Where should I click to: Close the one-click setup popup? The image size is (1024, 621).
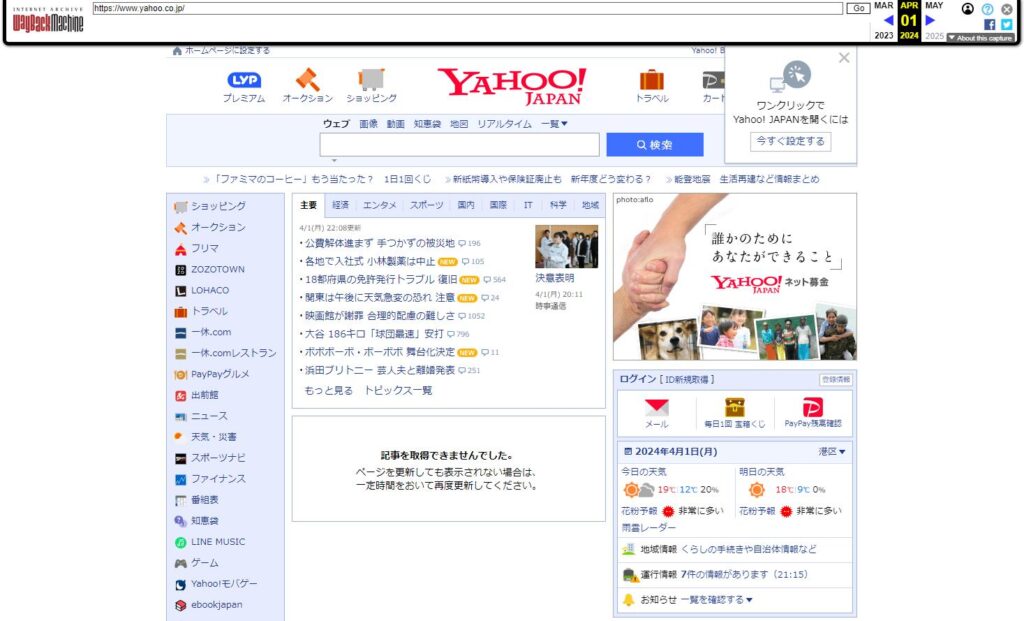click(x=844, y=58)
